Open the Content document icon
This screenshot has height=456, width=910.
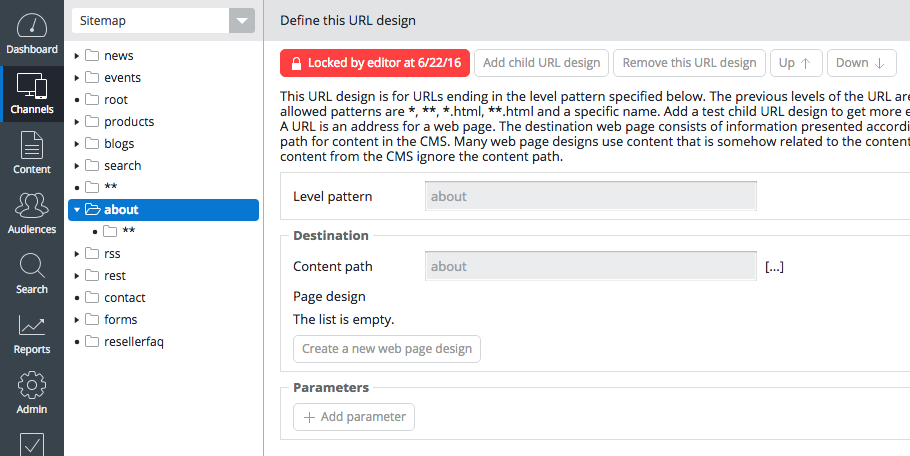(x=31, y=145)
